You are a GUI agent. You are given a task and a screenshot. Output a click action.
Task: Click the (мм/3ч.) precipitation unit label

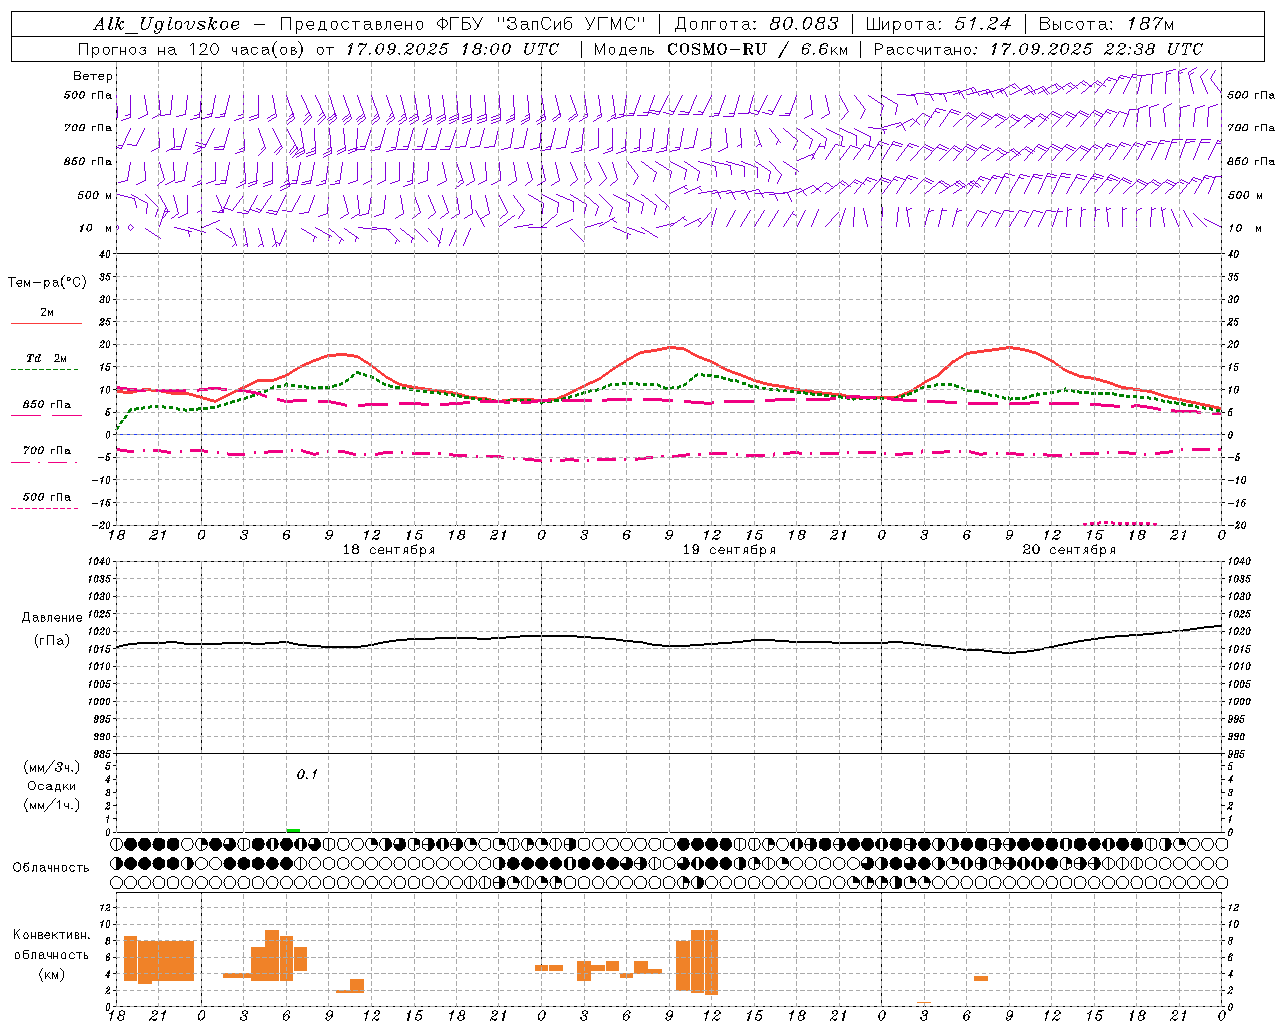52,767
